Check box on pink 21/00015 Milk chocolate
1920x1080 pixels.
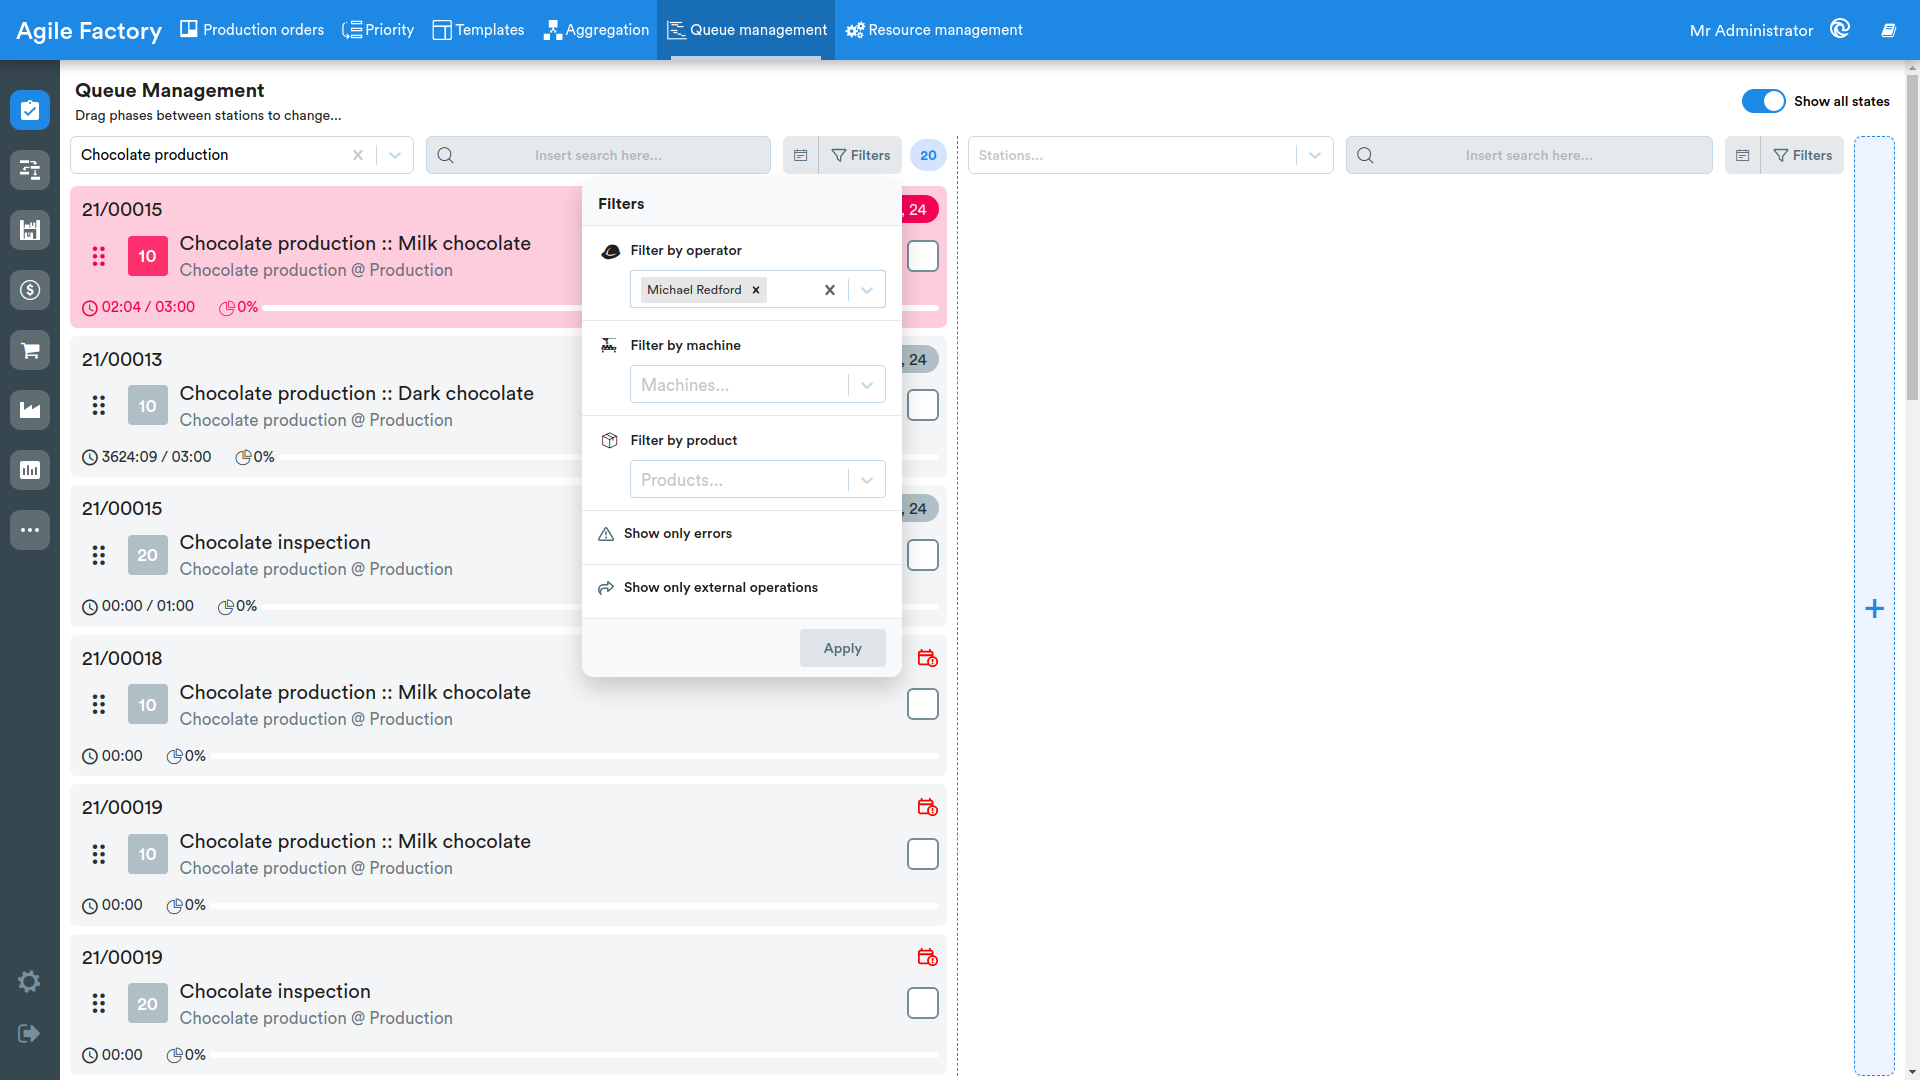pos(922,256)
